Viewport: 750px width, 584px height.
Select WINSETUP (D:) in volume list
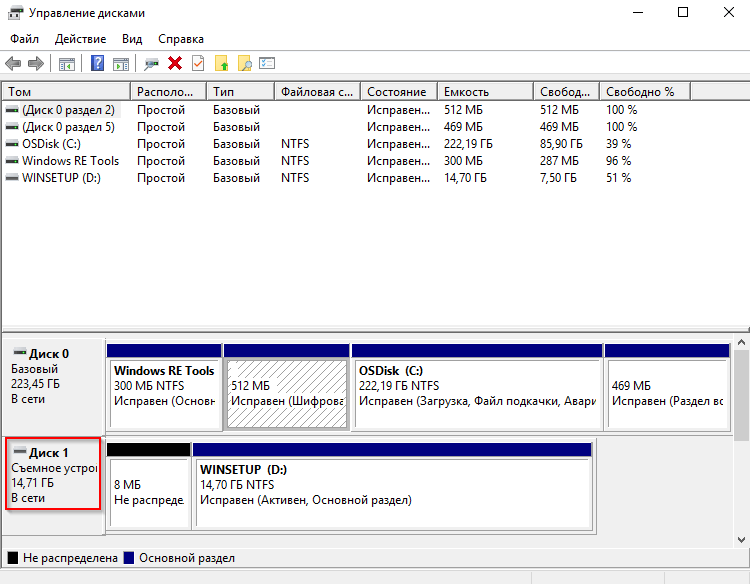tap(61, 178)
